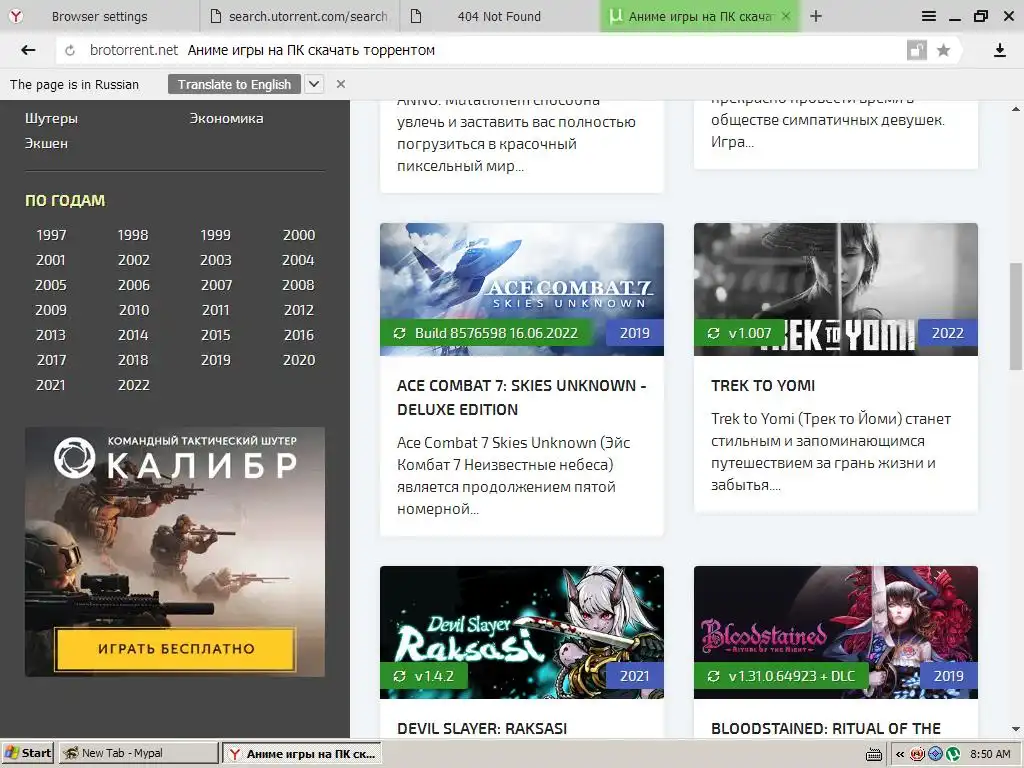Open TREK TO YOMI title link
The height and width of the screenshot is (768, 1024).
coord(763,386)
